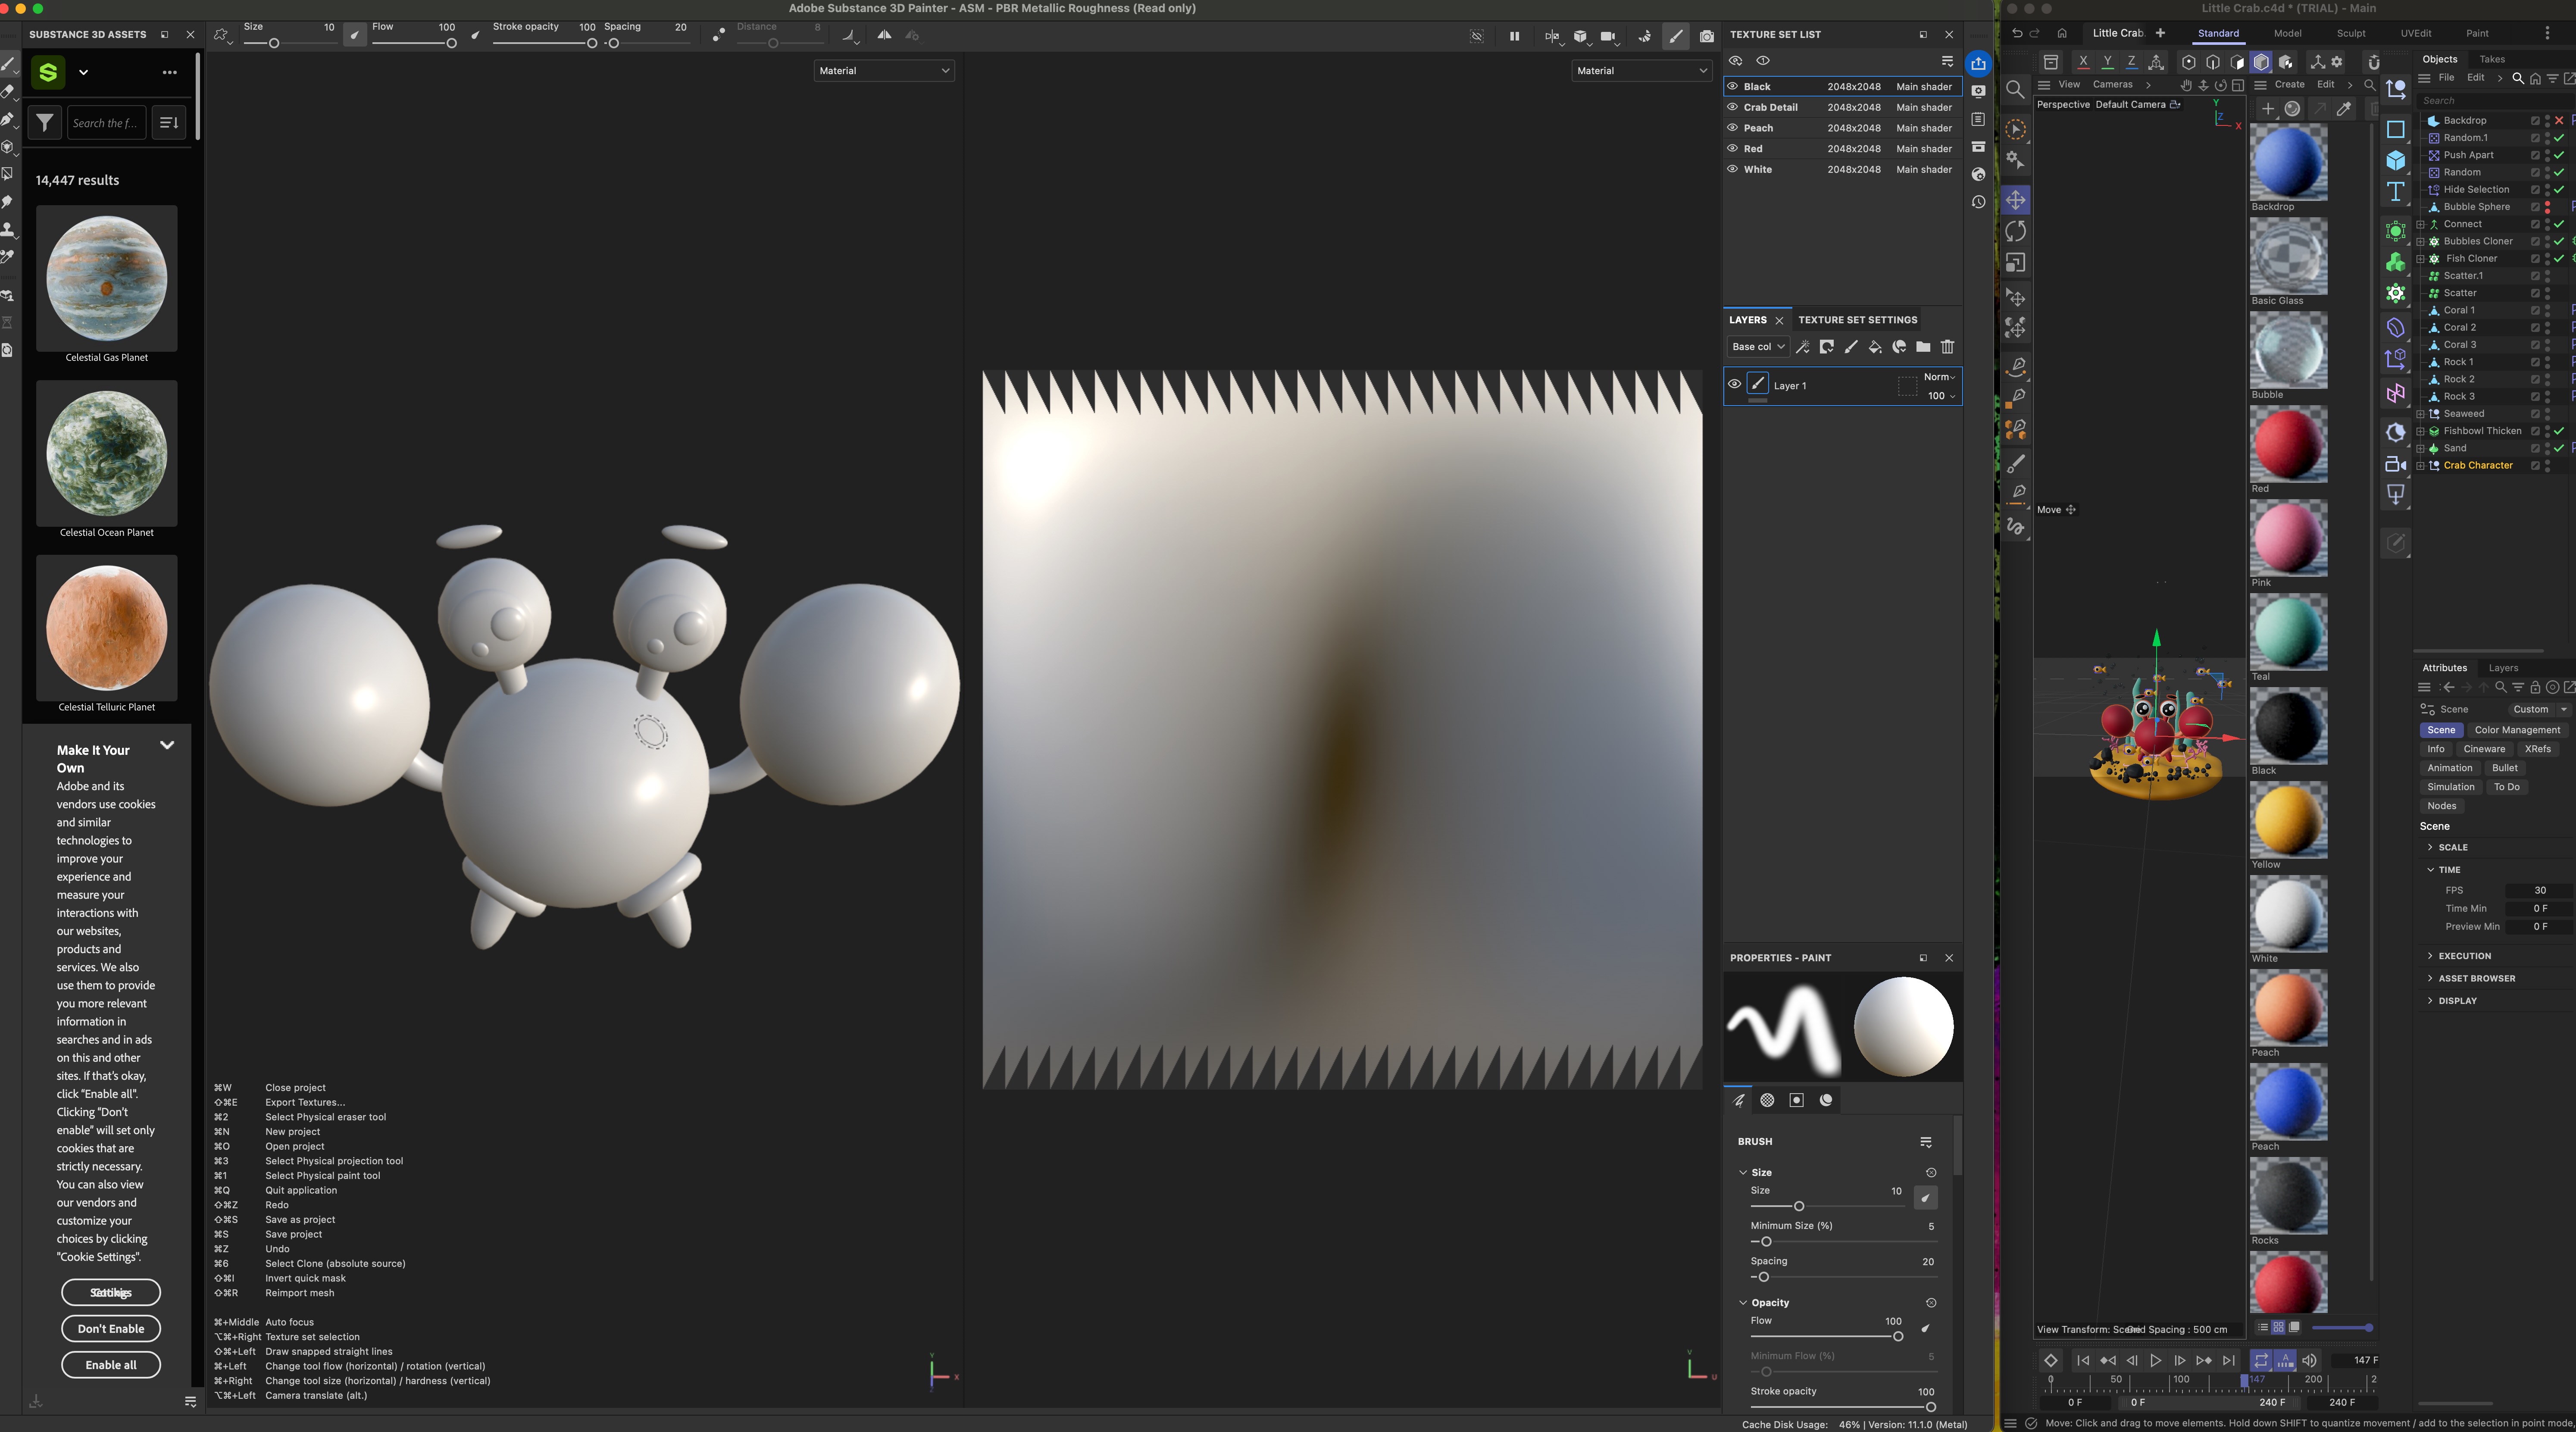The height and width of the screenshot is (1432, 2576).
Task: Toggle the symmetry mirror icon in Painter's toolbar
Action: [885, 35]
